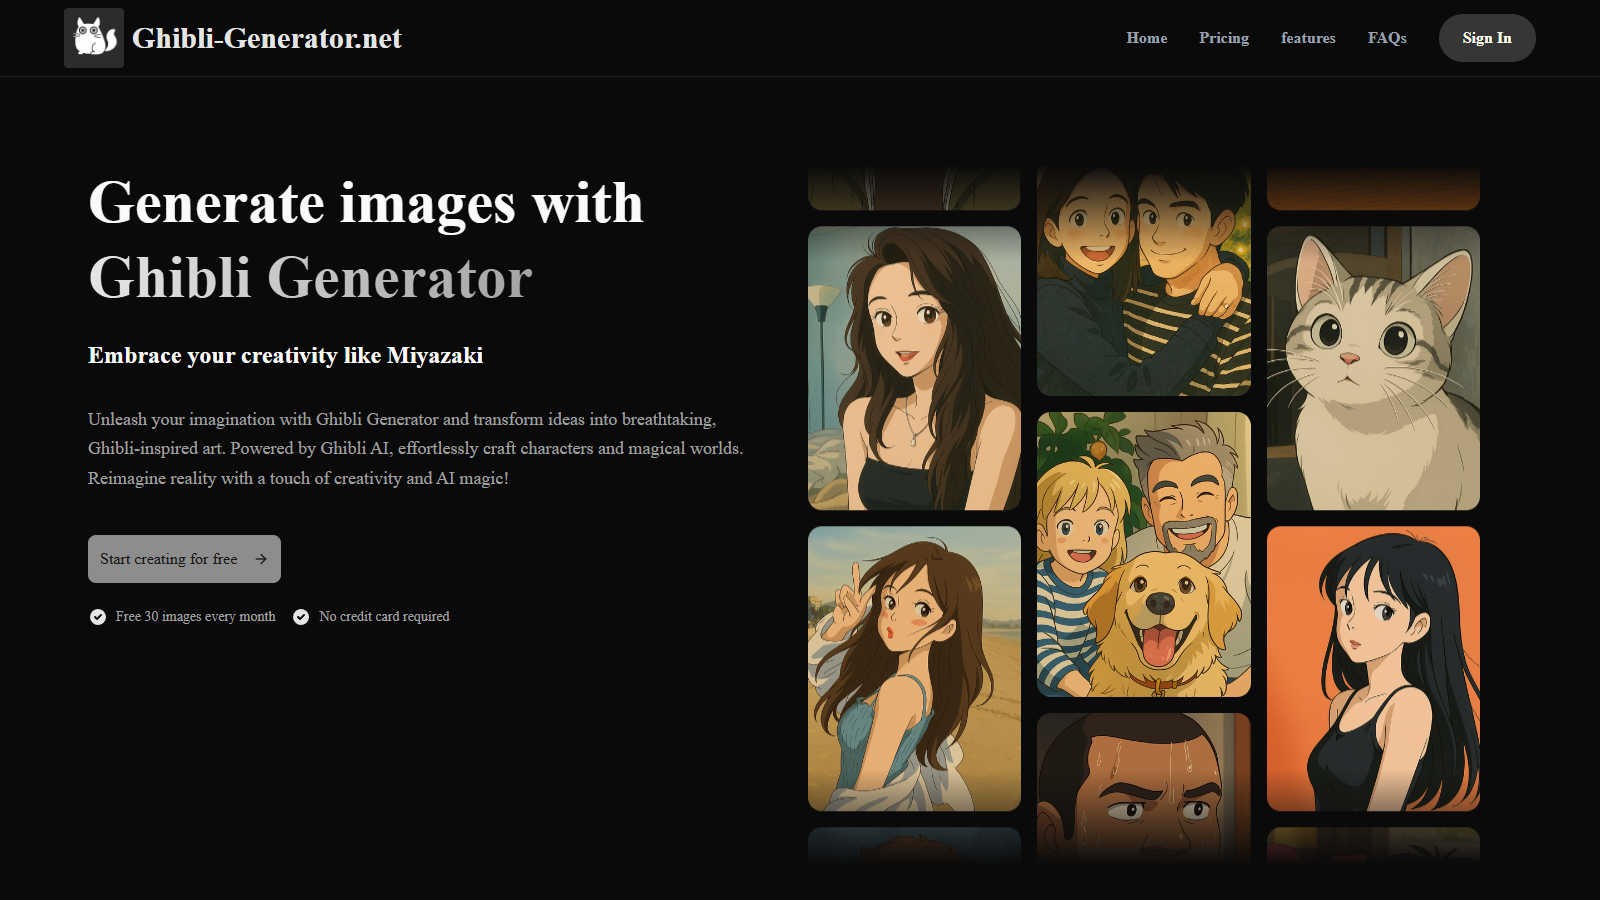Open the FAQs menu item

[1387, 38]
